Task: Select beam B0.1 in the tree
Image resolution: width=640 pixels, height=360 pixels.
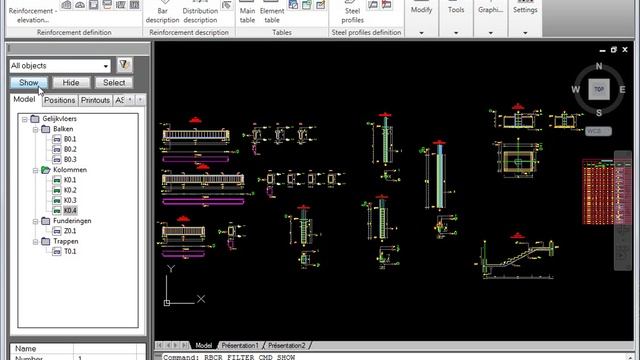Action: [x=70, y=139]
